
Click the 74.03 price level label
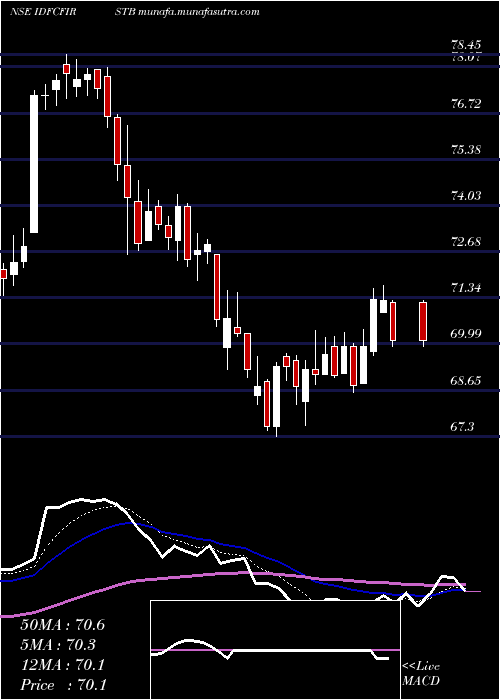click(x=466, y=196)
